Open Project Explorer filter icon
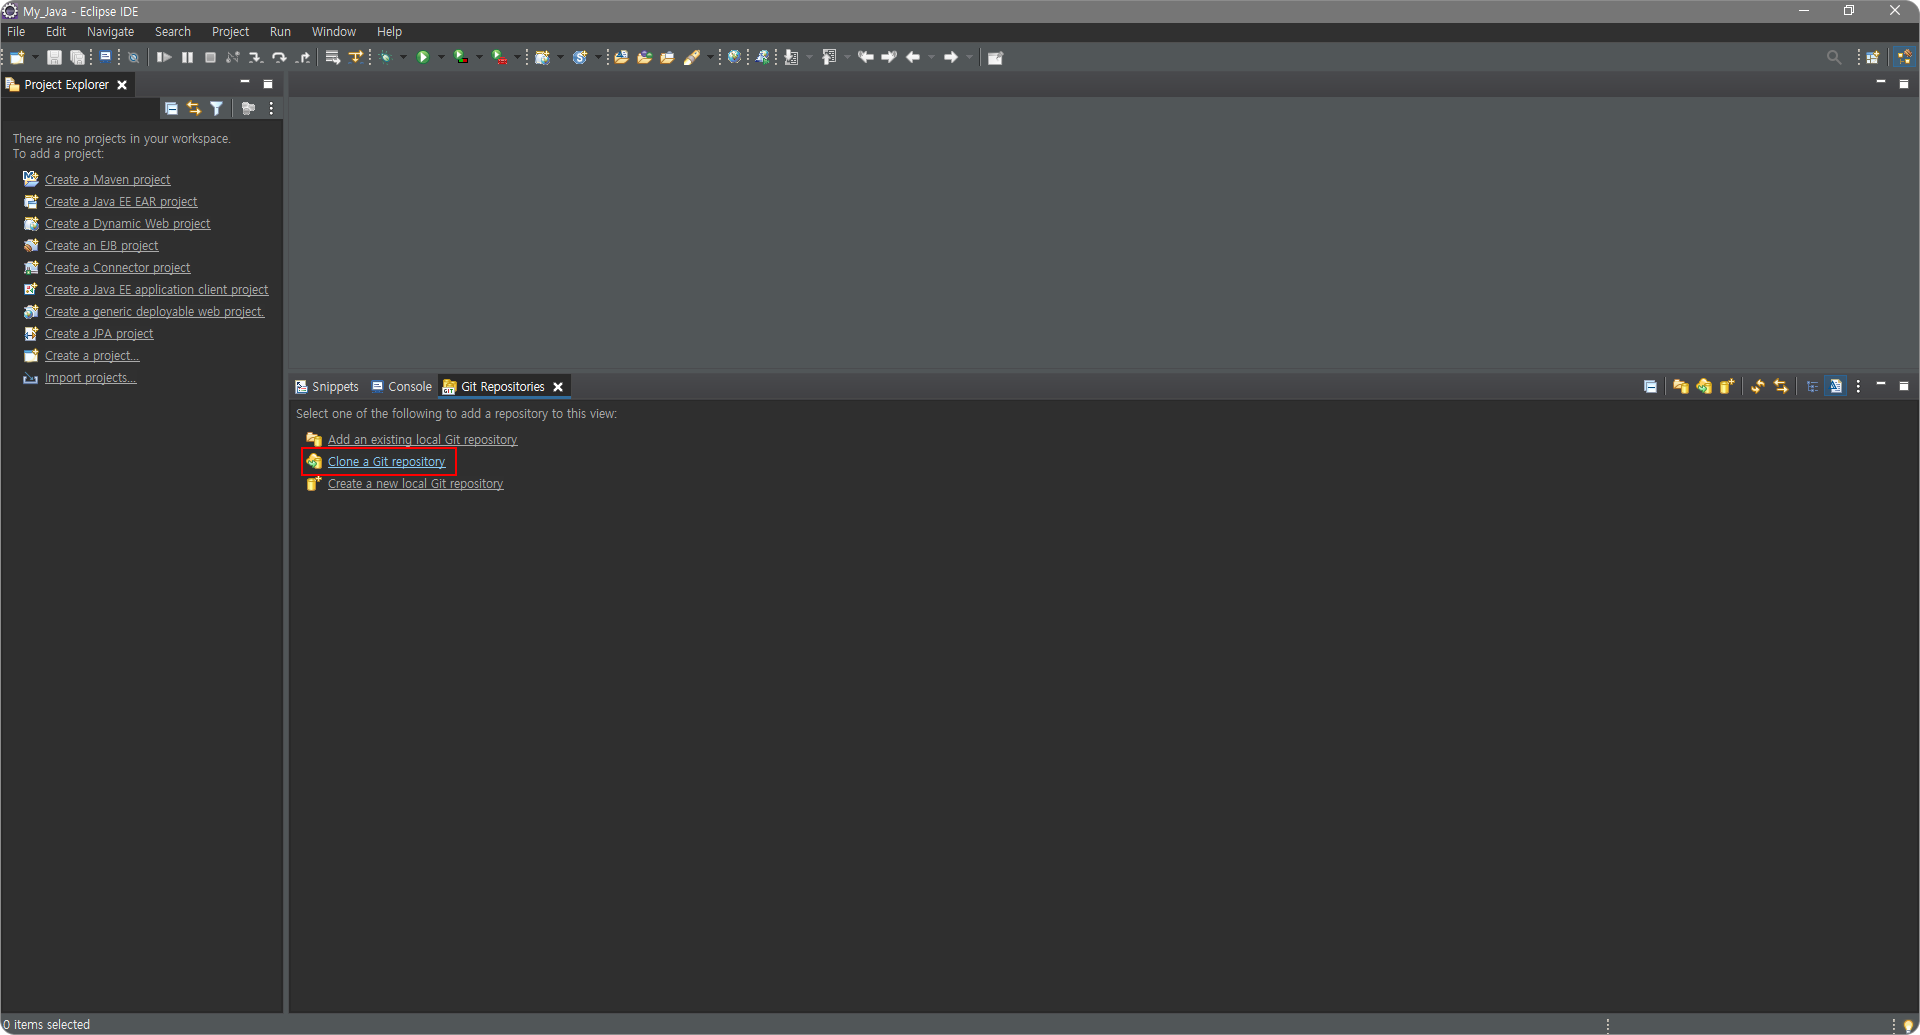This screenshot has height=1035, width=1920. coord(216,108)
